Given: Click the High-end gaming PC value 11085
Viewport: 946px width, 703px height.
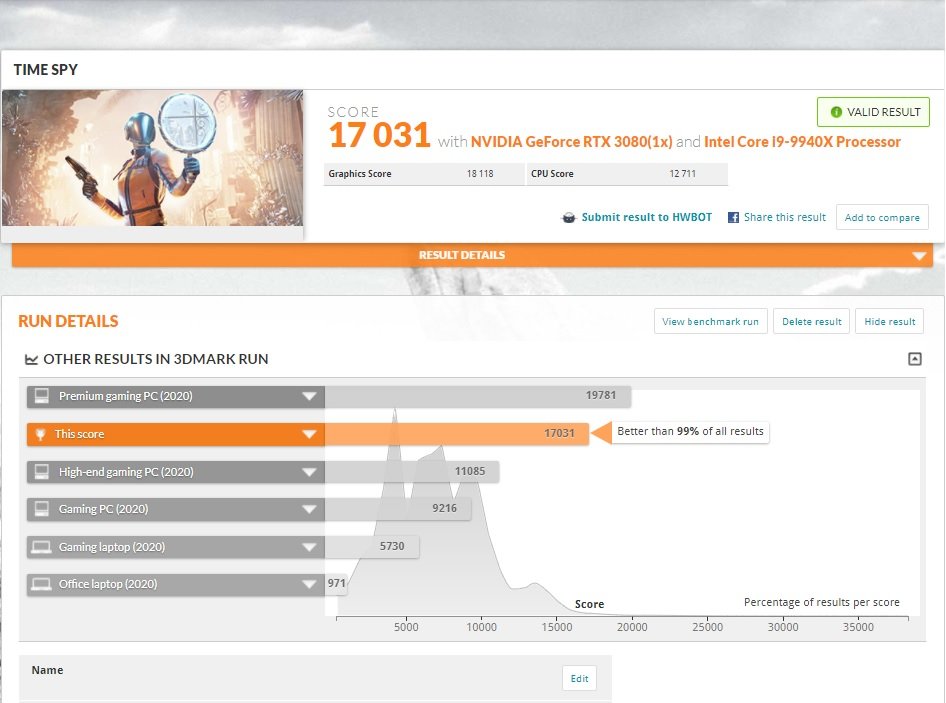Looking at the screenshot, I should (470, 471).
